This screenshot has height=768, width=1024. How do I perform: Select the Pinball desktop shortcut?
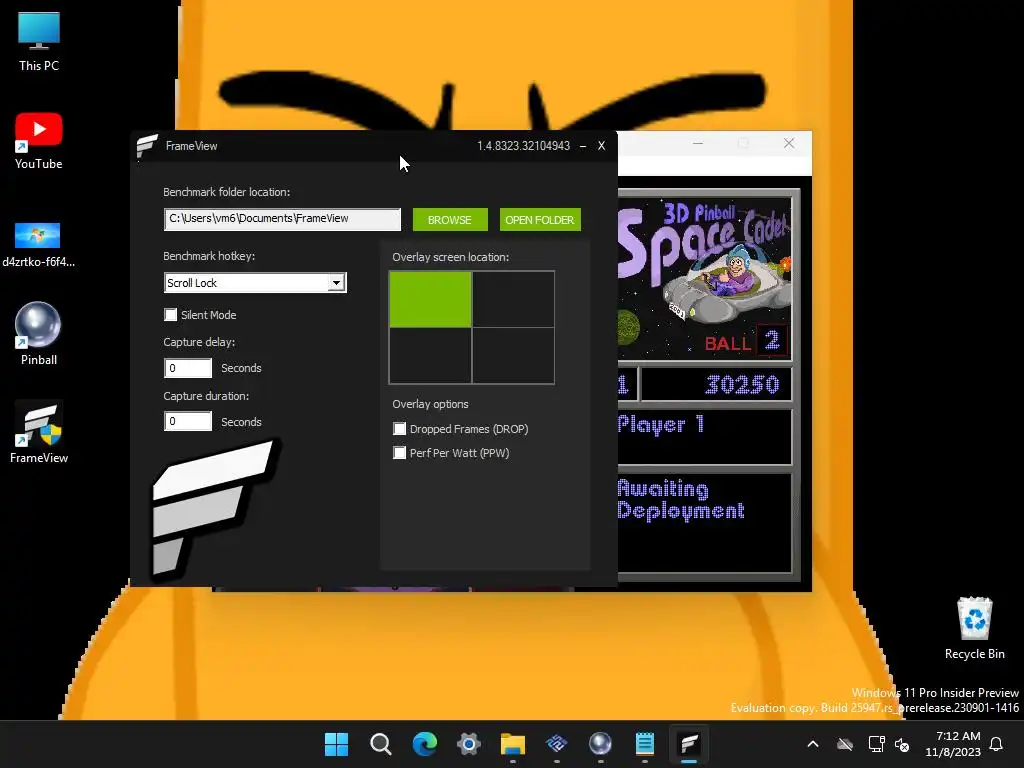pyautogui.click(x=39, y=333)
